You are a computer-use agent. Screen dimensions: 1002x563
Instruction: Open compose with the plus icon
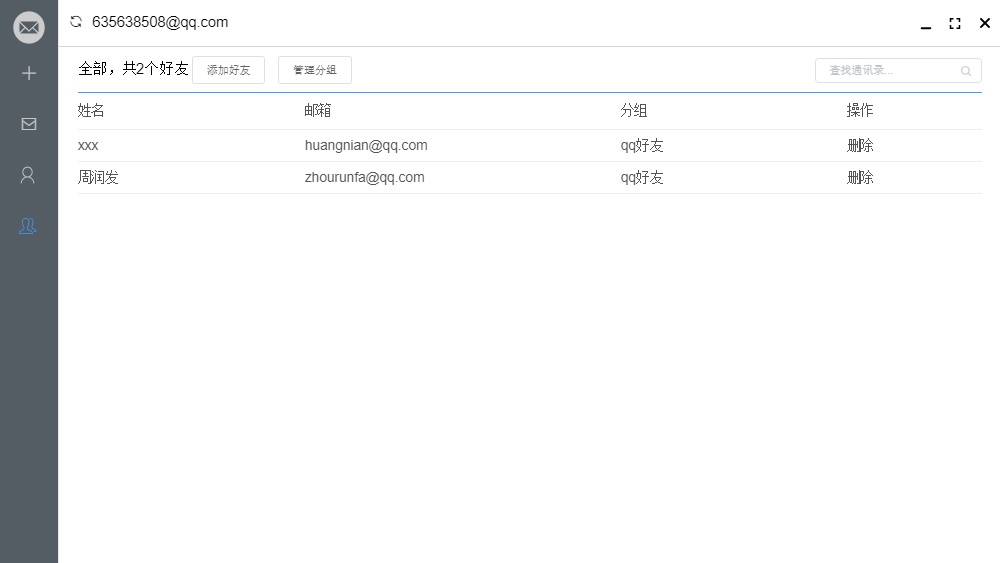[x=29, y=73]
